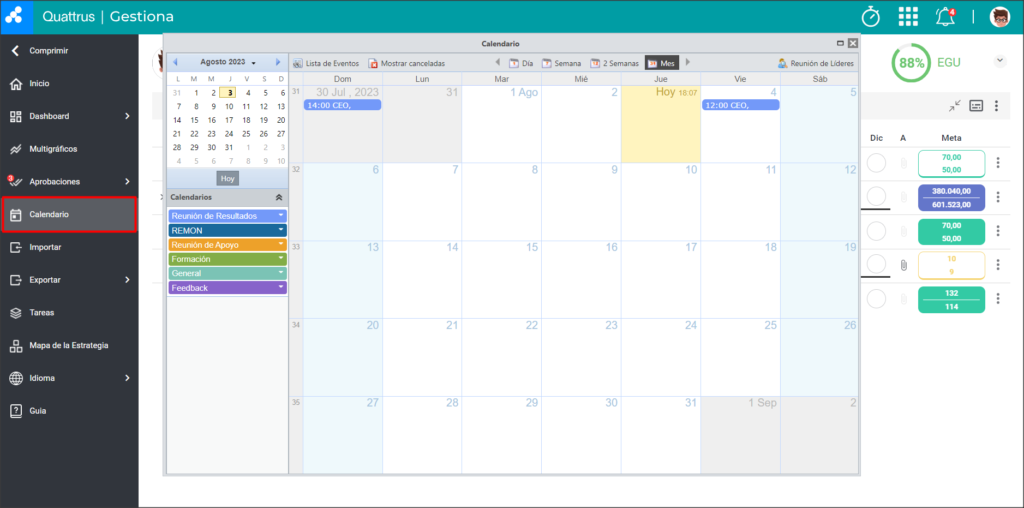Click the Quattrus logo icon
Image resolution: width=1024 pixels, height=508 pixels.
coord(16,17)
